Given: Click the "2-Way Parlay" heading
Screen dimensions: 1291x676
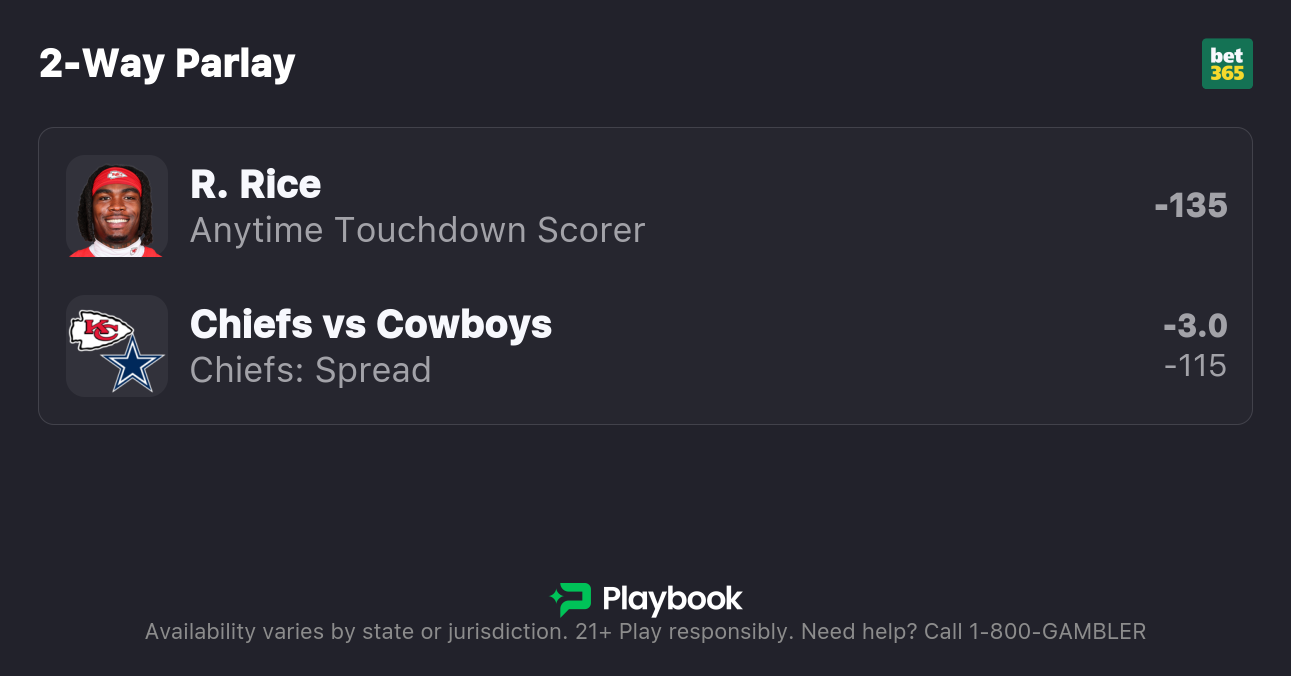Looking at the screenshot, I should 167,64.
